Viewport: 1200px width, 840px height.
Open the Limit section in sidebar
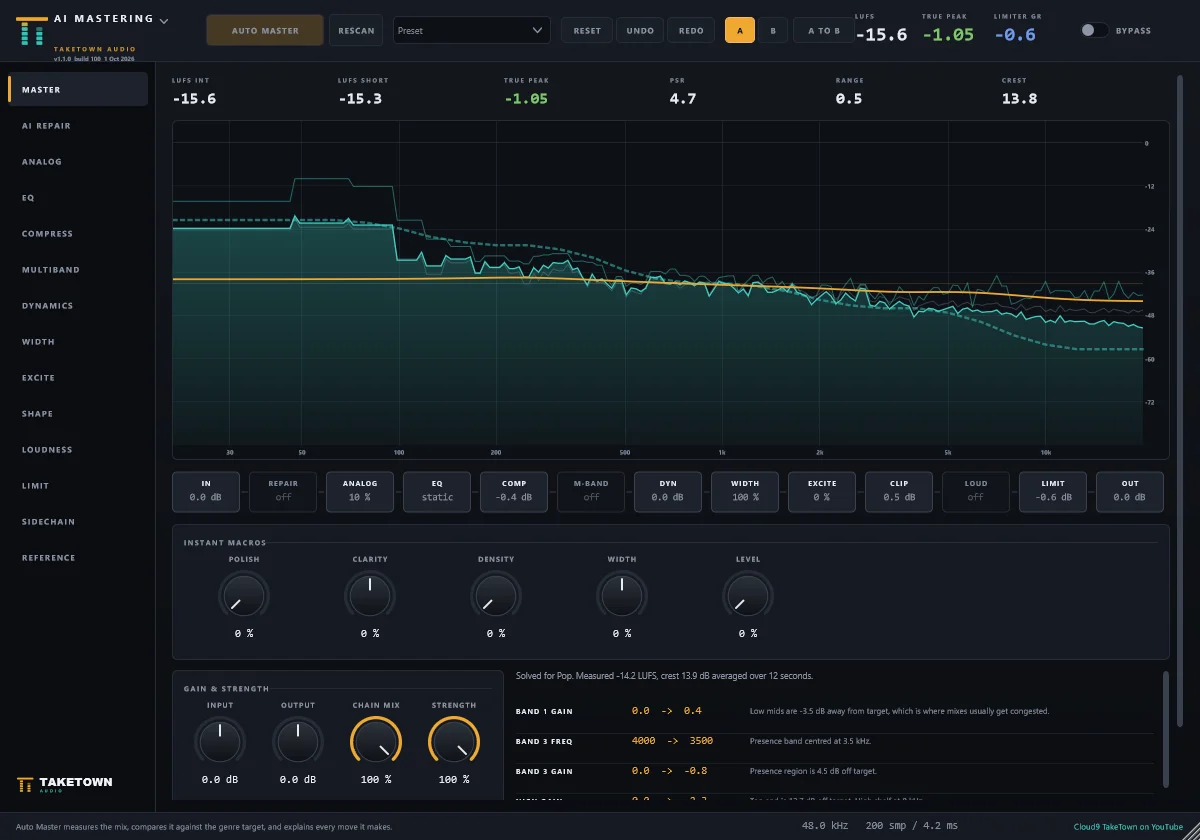tap(78, 485)
